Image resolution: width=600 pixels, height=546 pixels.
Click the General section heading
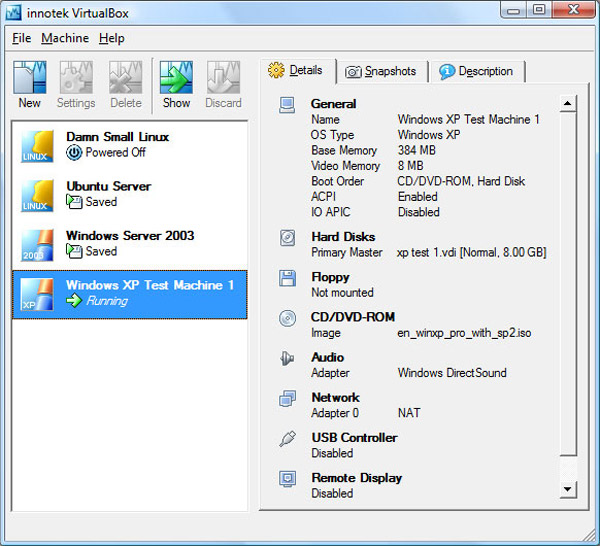tap(333, 104)
